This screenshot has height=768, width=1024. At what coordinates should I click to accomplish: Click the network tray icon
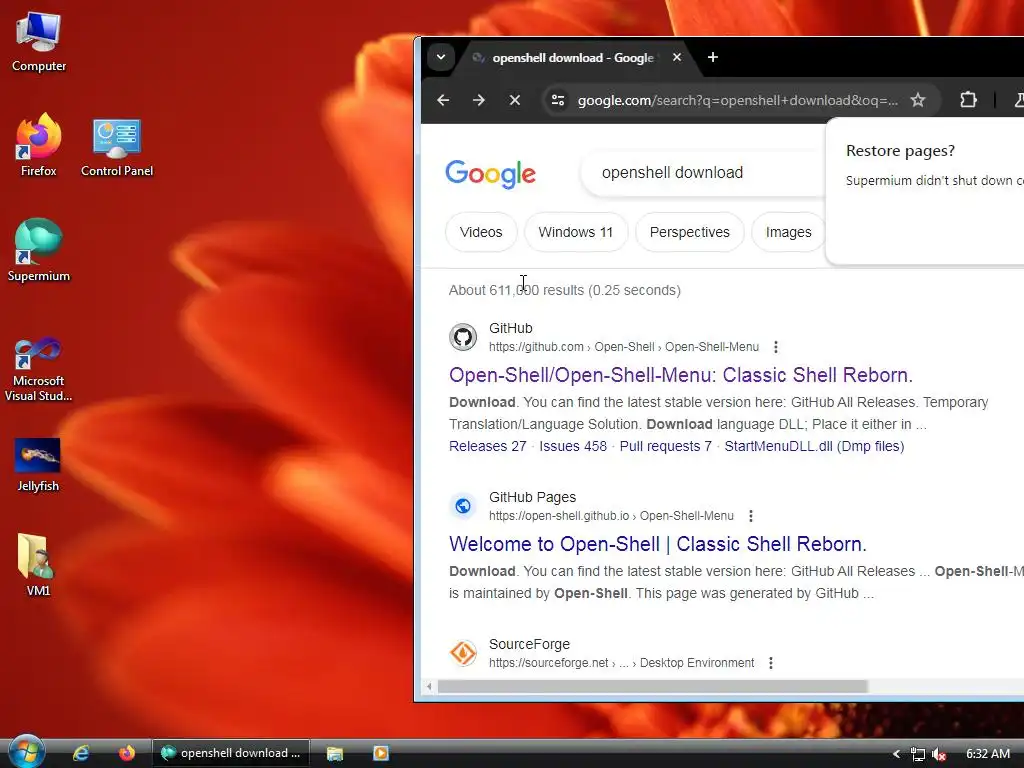pos(918,754)
